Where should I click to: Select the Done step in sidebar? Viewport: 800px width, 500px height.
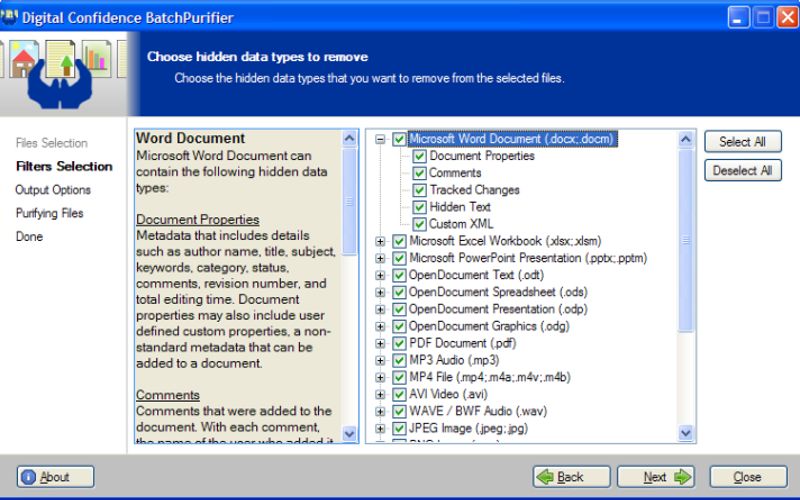click(29, 237)
